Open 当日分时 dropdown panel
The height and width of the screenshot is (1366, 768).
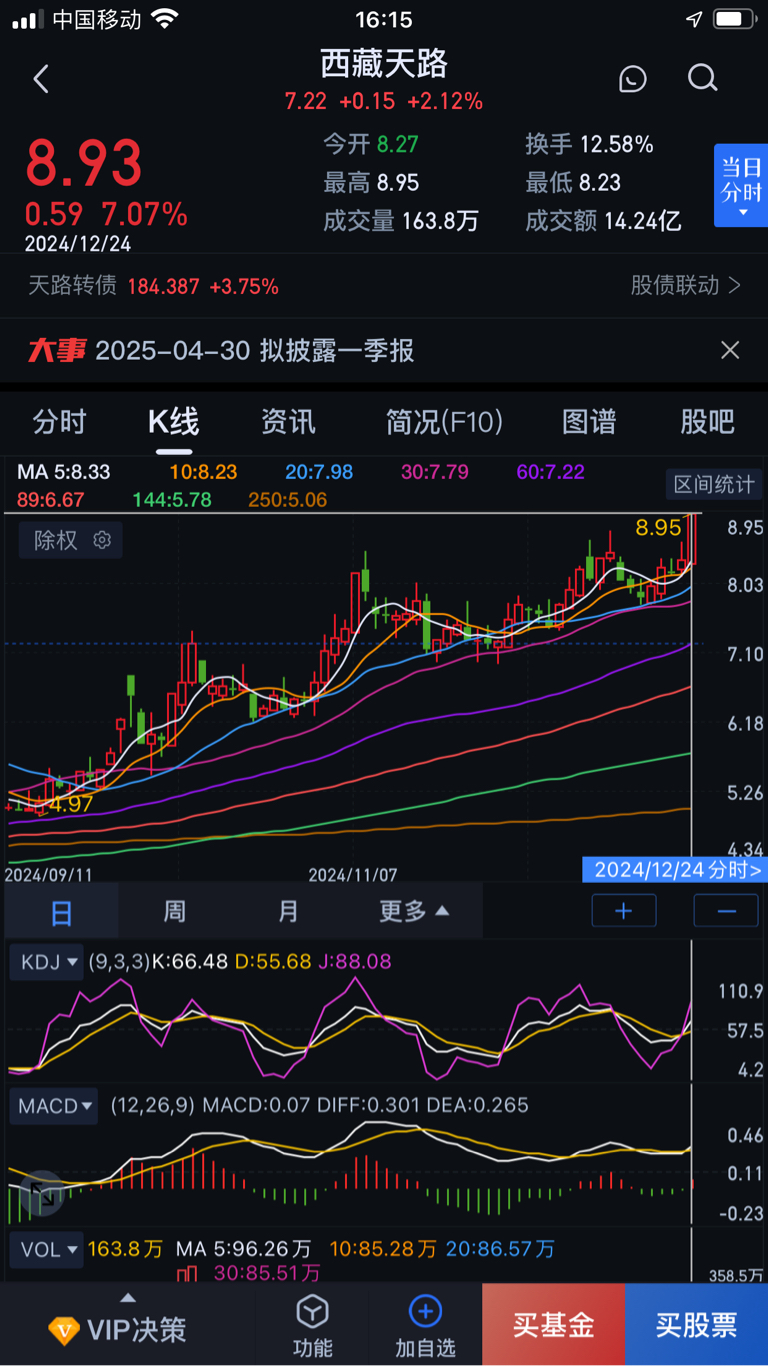point(741,186)
